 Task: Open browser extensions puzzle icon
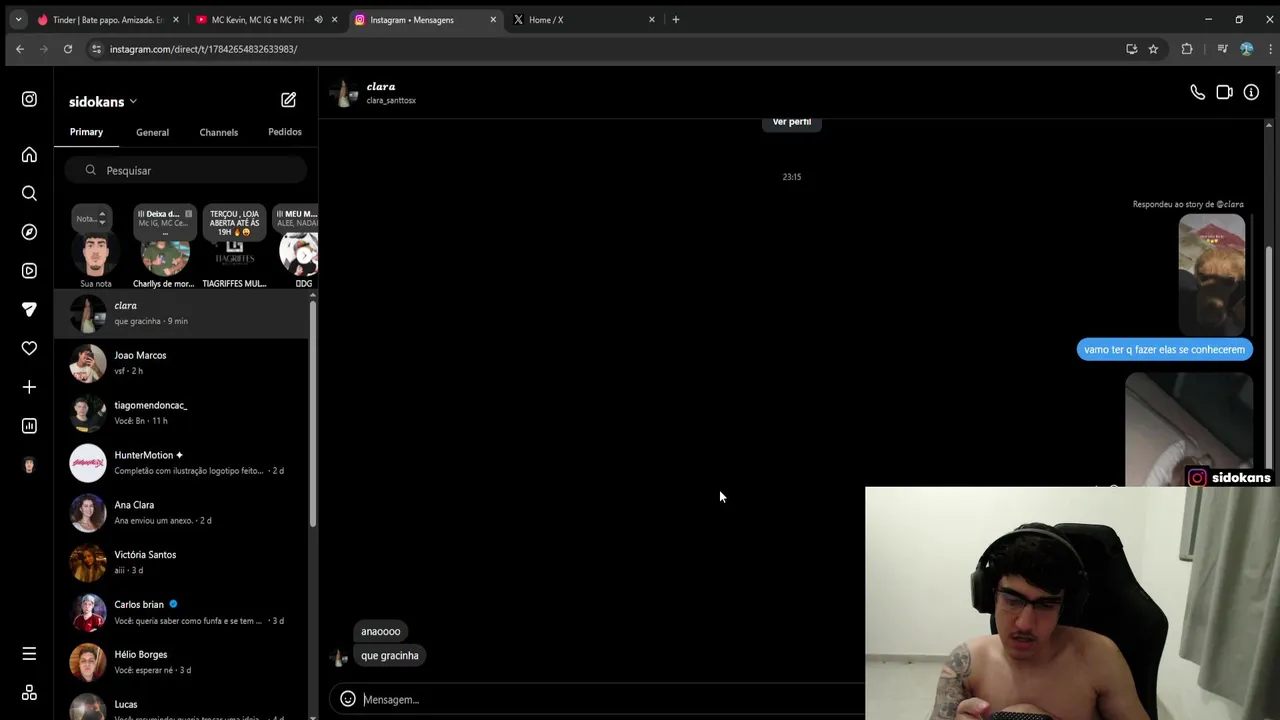[x=1187, y=49]
